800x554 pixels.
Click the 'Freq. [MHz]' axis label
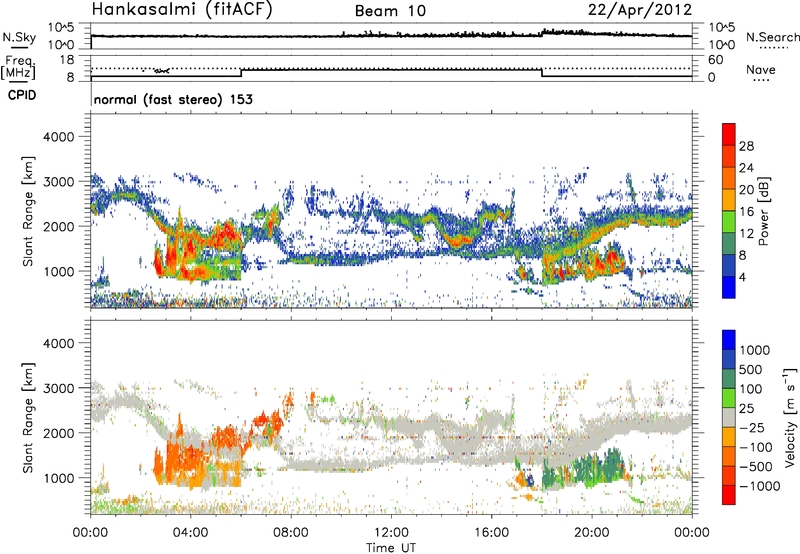coord(18,68)
